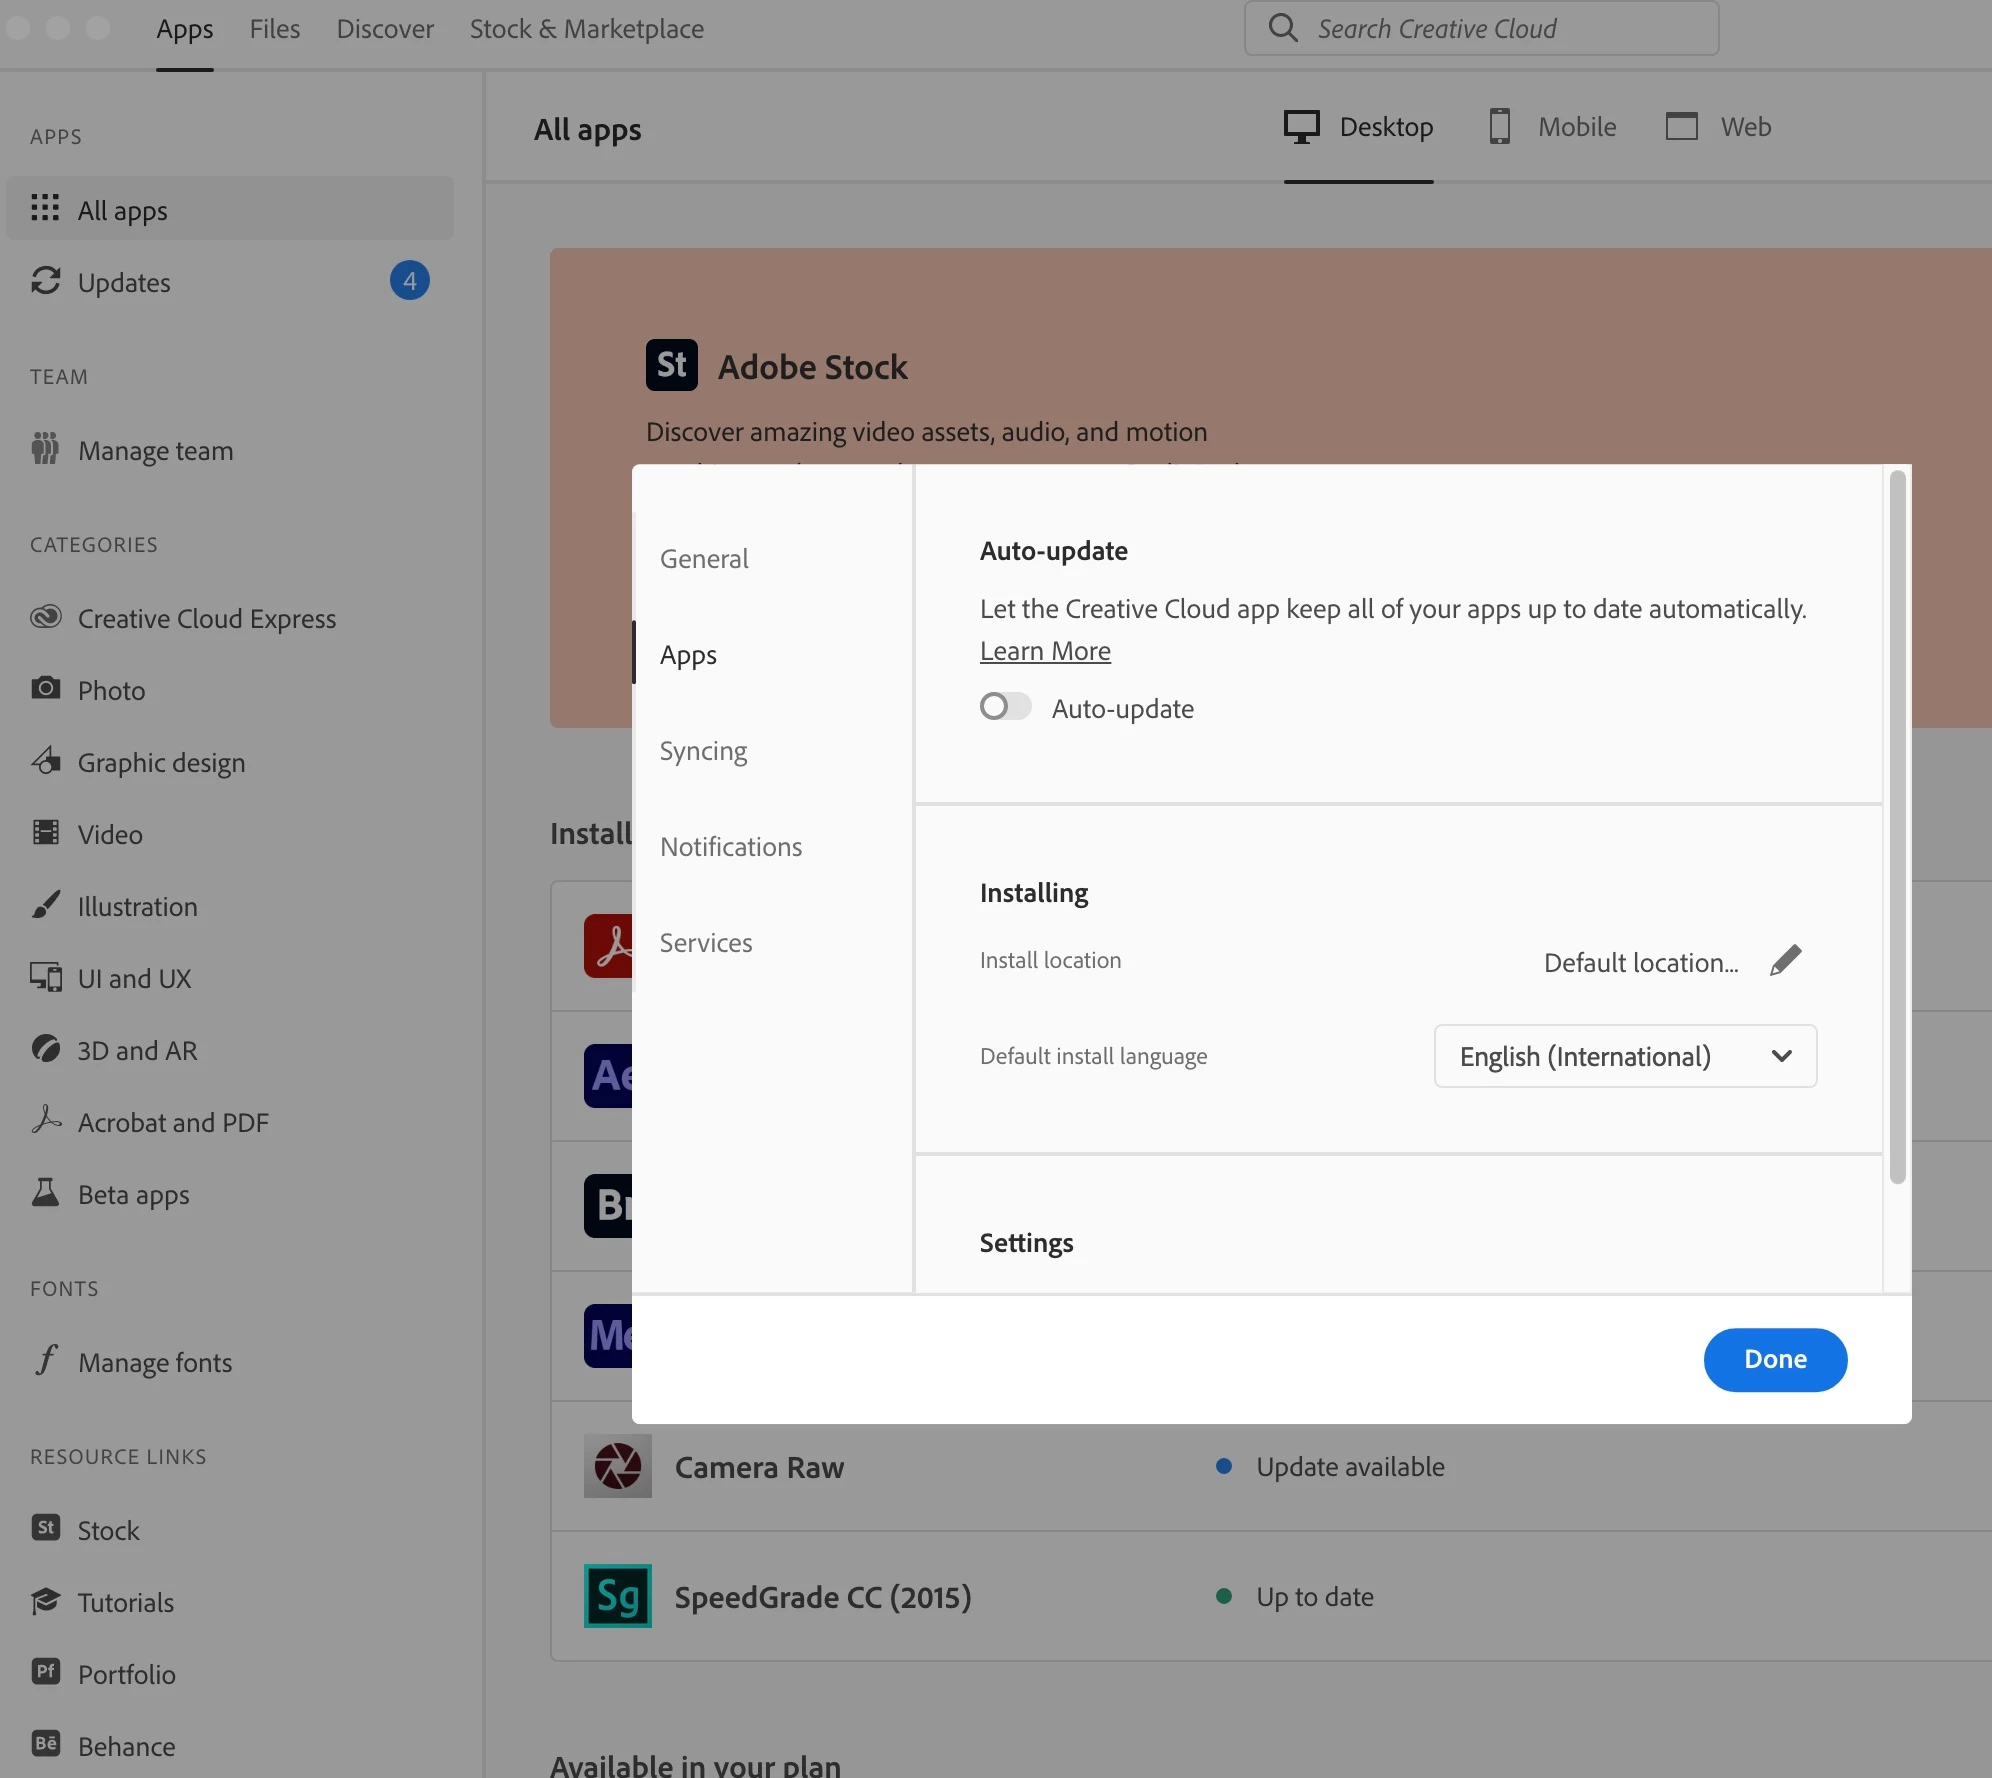The image size is (1992, 1778).
Task: Click the pencil icon beside Default location
Action: [1785, 961]
